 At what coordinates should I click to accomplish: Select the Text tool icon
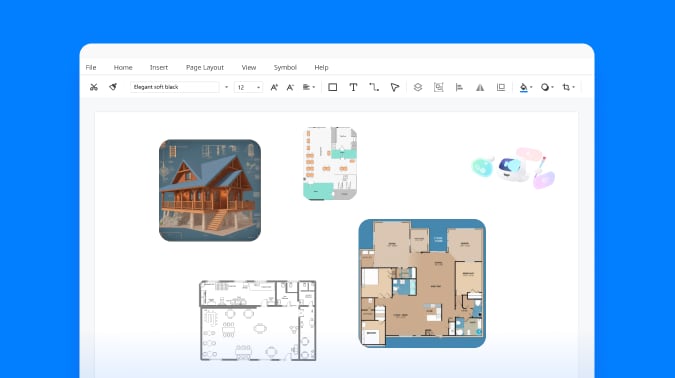[x=353, y=87]
